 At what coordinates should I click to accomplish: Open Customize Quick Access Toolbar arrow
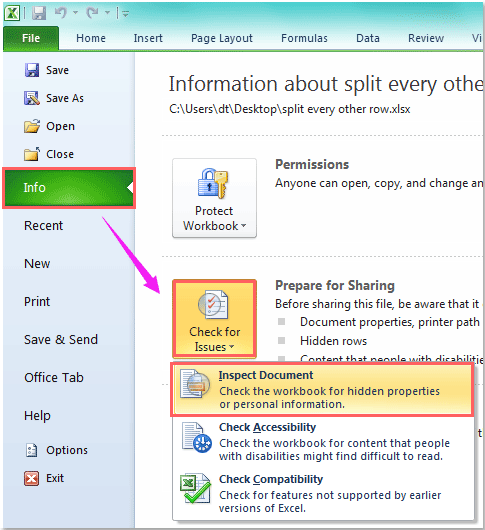pyautogui.click(x=125, y=14)
